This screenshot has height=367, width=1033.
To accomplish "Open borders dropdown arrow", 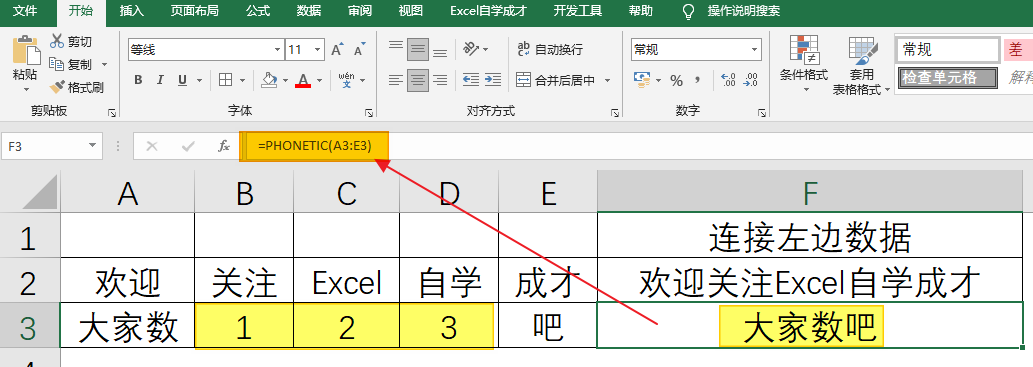I will [x=242, y=80].
